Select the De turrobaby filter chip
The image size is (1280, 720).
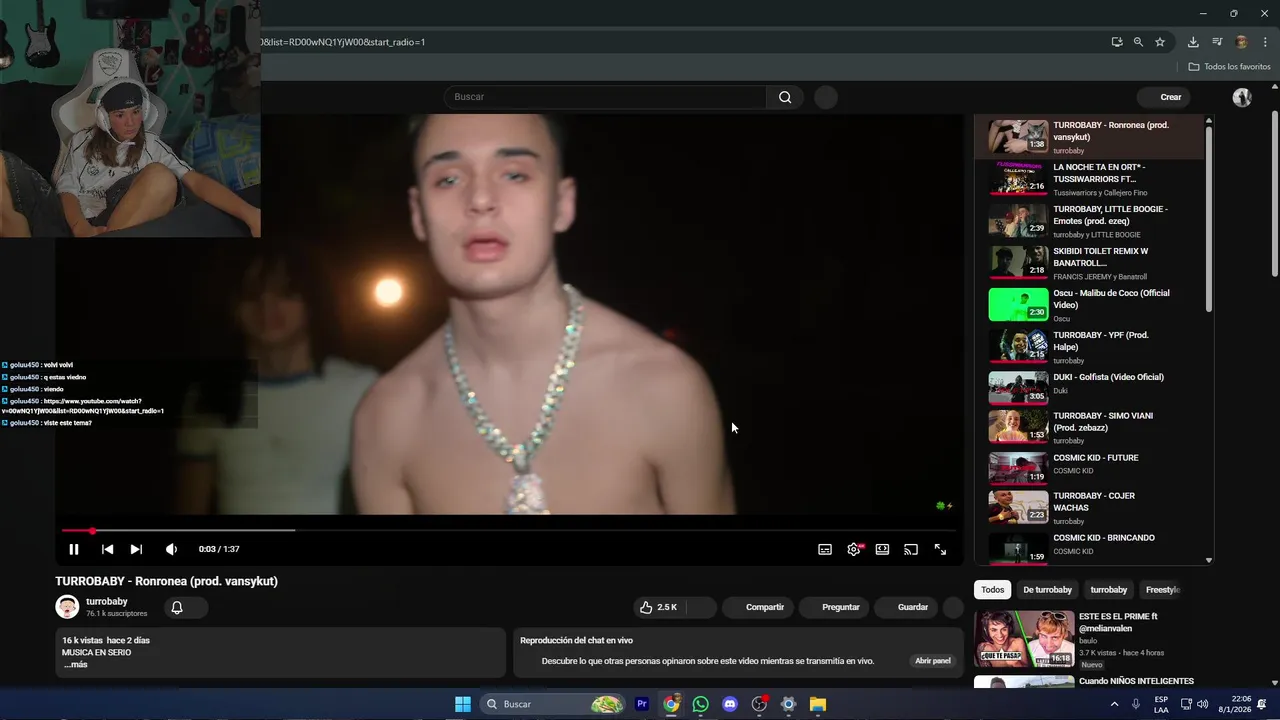pos(1047,590)
